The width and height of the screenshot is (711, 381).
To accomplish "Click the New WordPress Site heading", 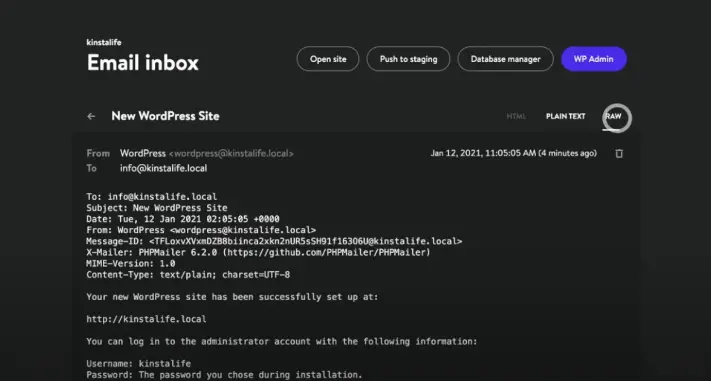I will (x=166, y=116).
